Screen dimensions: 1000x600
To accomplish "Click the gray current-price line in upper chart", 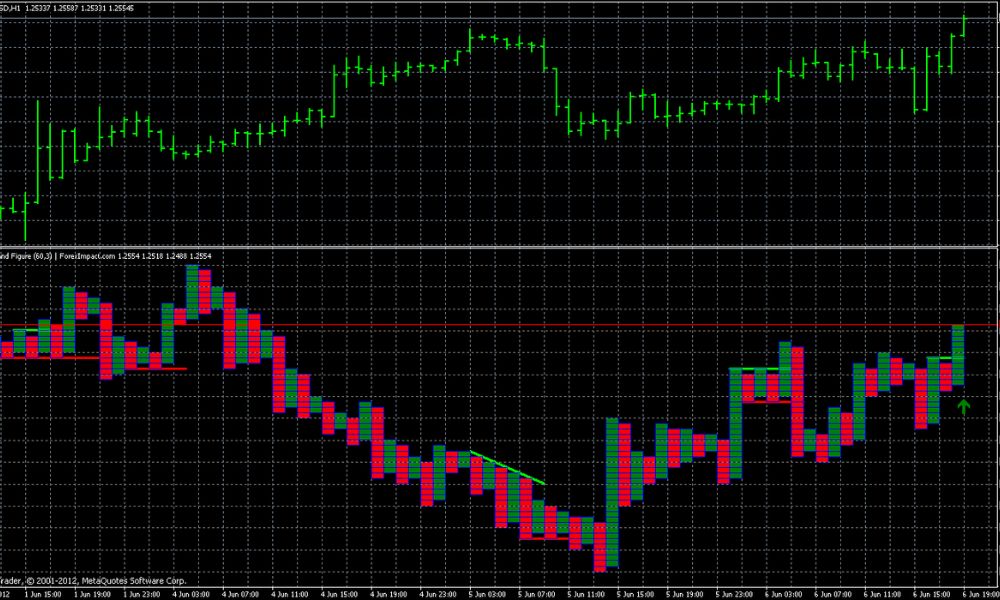I will click(x=500, y=20).
